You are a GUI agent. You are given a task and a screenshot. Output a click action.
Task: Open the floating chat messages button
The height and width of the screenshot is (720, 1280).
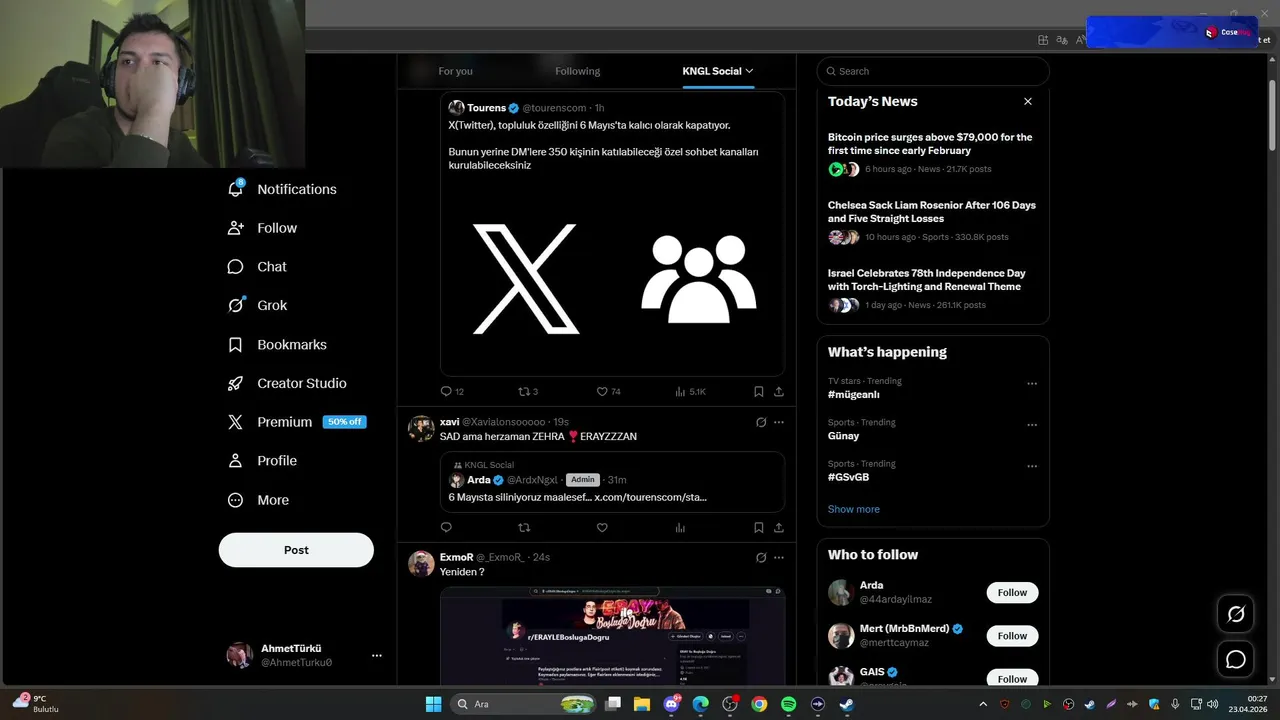click(1236, 659)
